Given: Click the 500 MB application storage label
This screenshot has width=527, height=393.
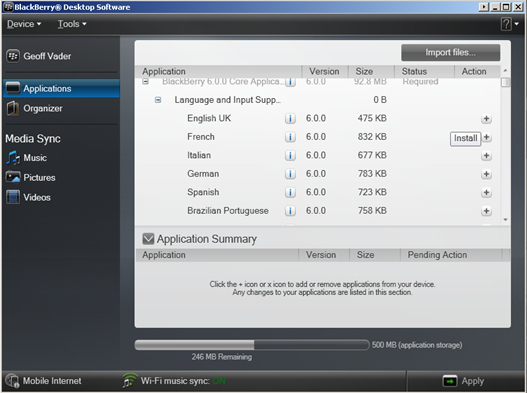Looking at the screenshot, I should (x=417, y=345).
